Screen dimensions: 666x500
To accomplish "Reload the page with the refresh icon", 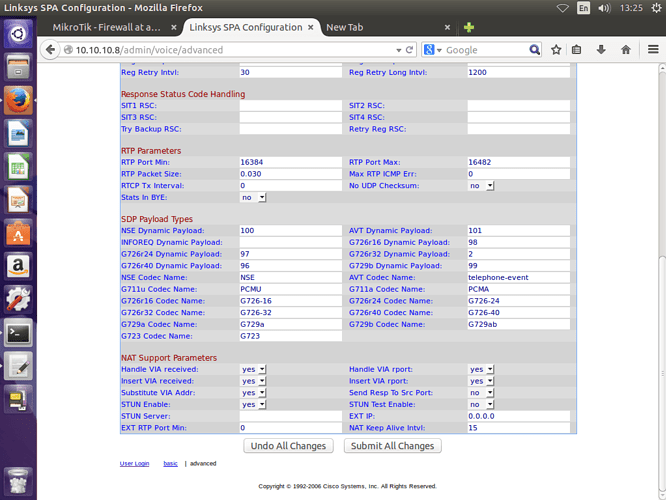I will coord(409,50).
